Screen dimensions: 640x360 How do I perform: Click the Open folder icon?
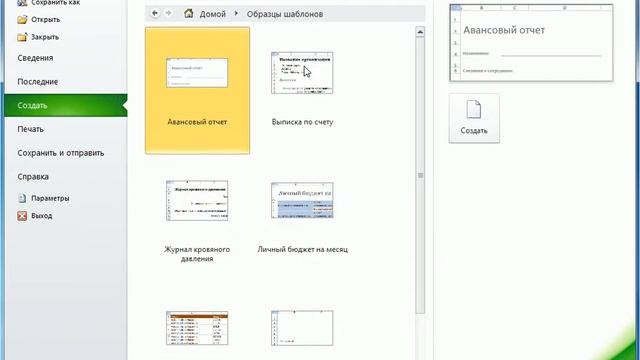pyautogui.click(x=22, y=20)
